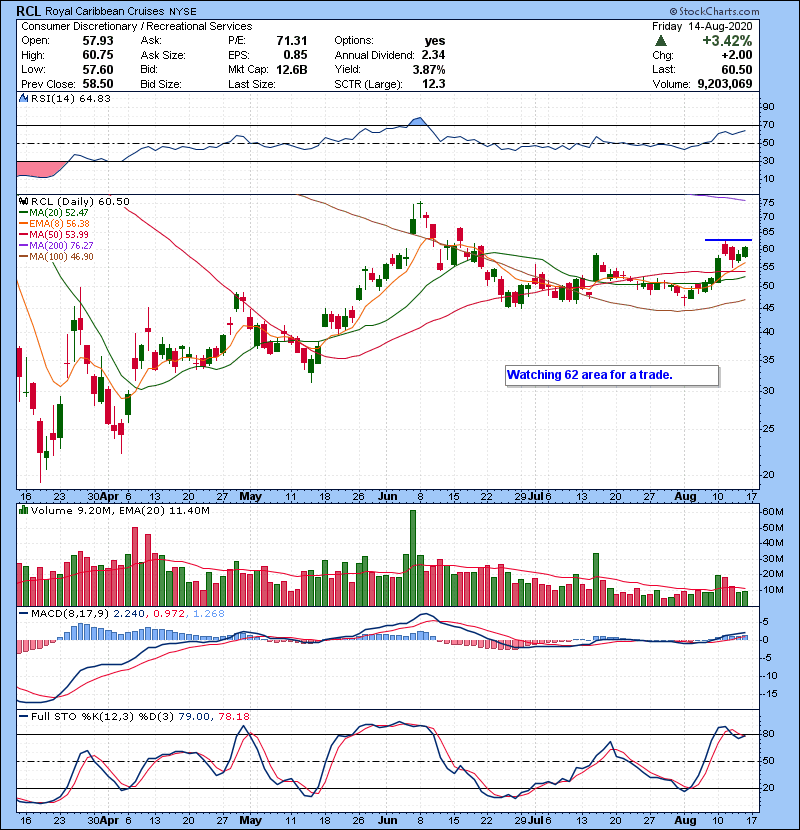The width and height of the screenshot is (800, 830).
Task: Click the Mkt Cap 12.6B value
Action: click(x=292, y=69)
